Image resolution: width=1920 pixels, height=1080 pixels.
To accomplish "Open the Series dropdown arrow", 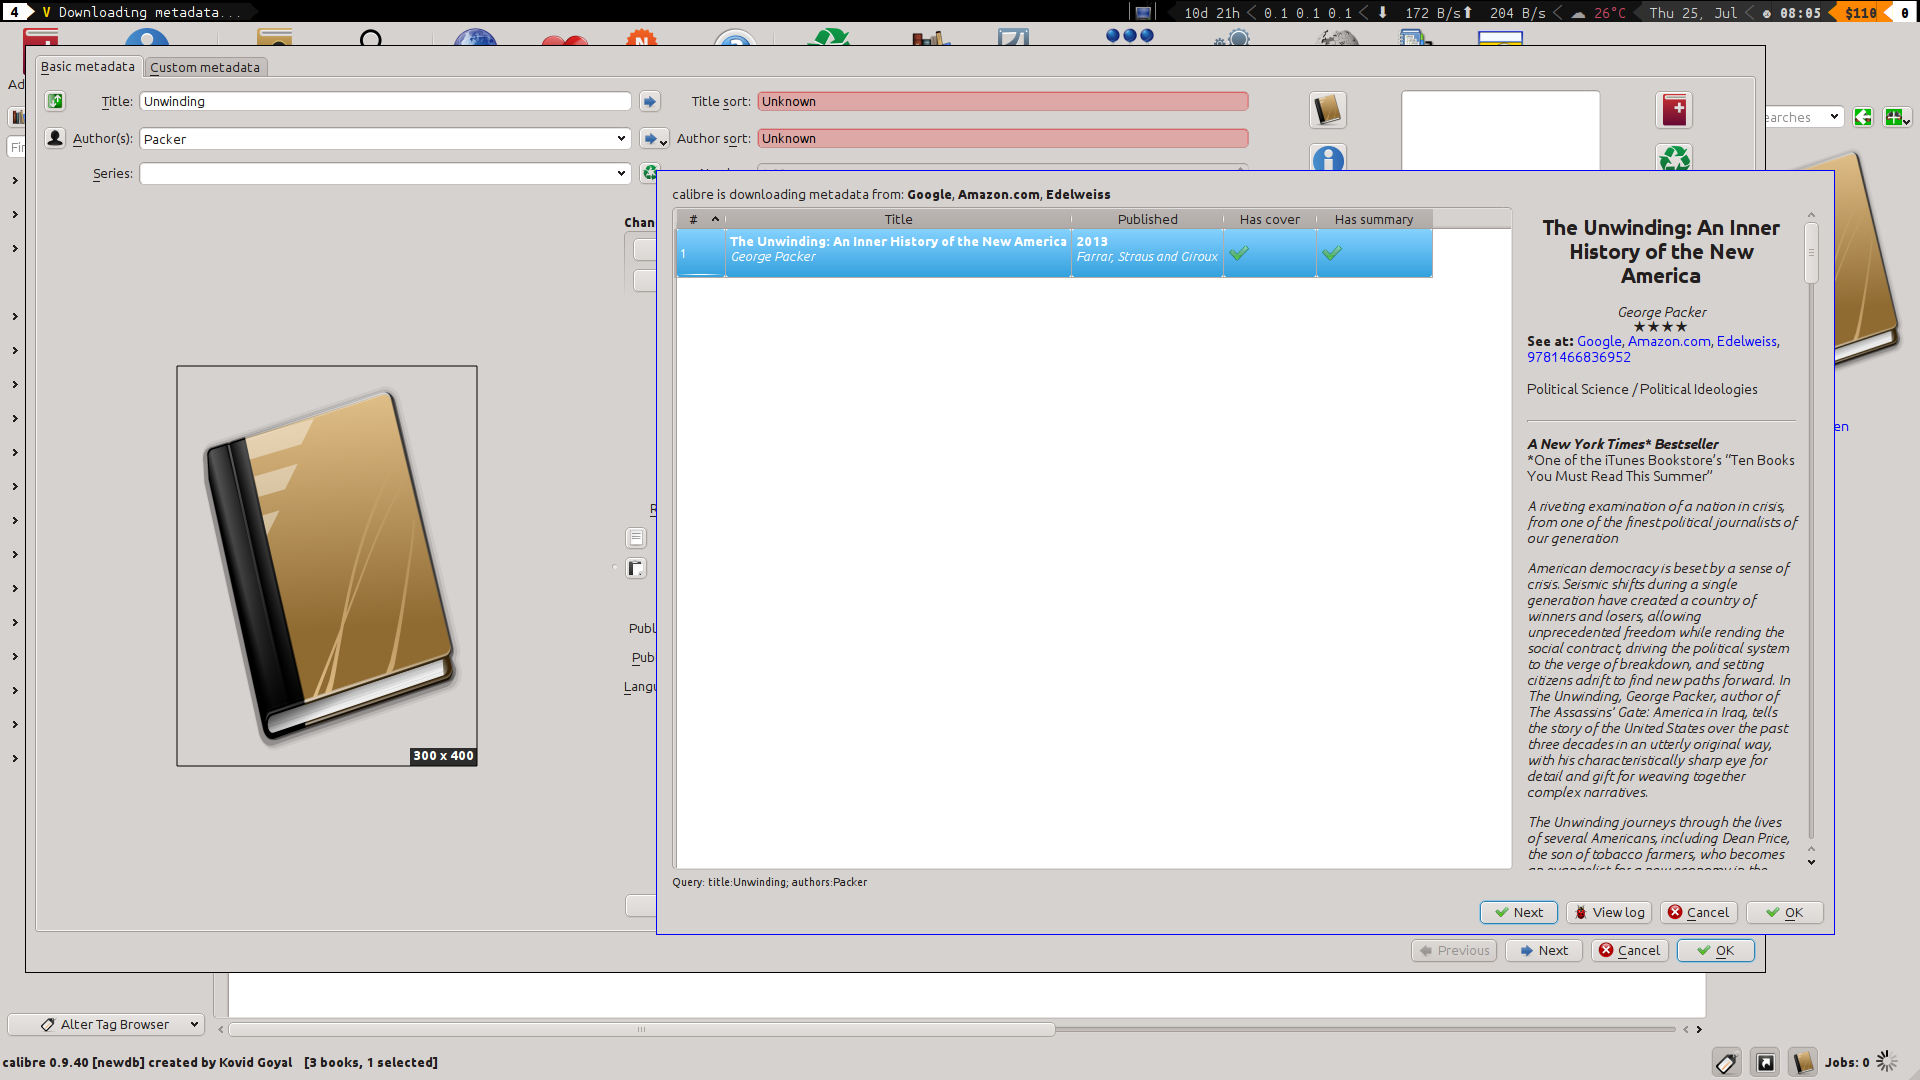I will 621,173.
